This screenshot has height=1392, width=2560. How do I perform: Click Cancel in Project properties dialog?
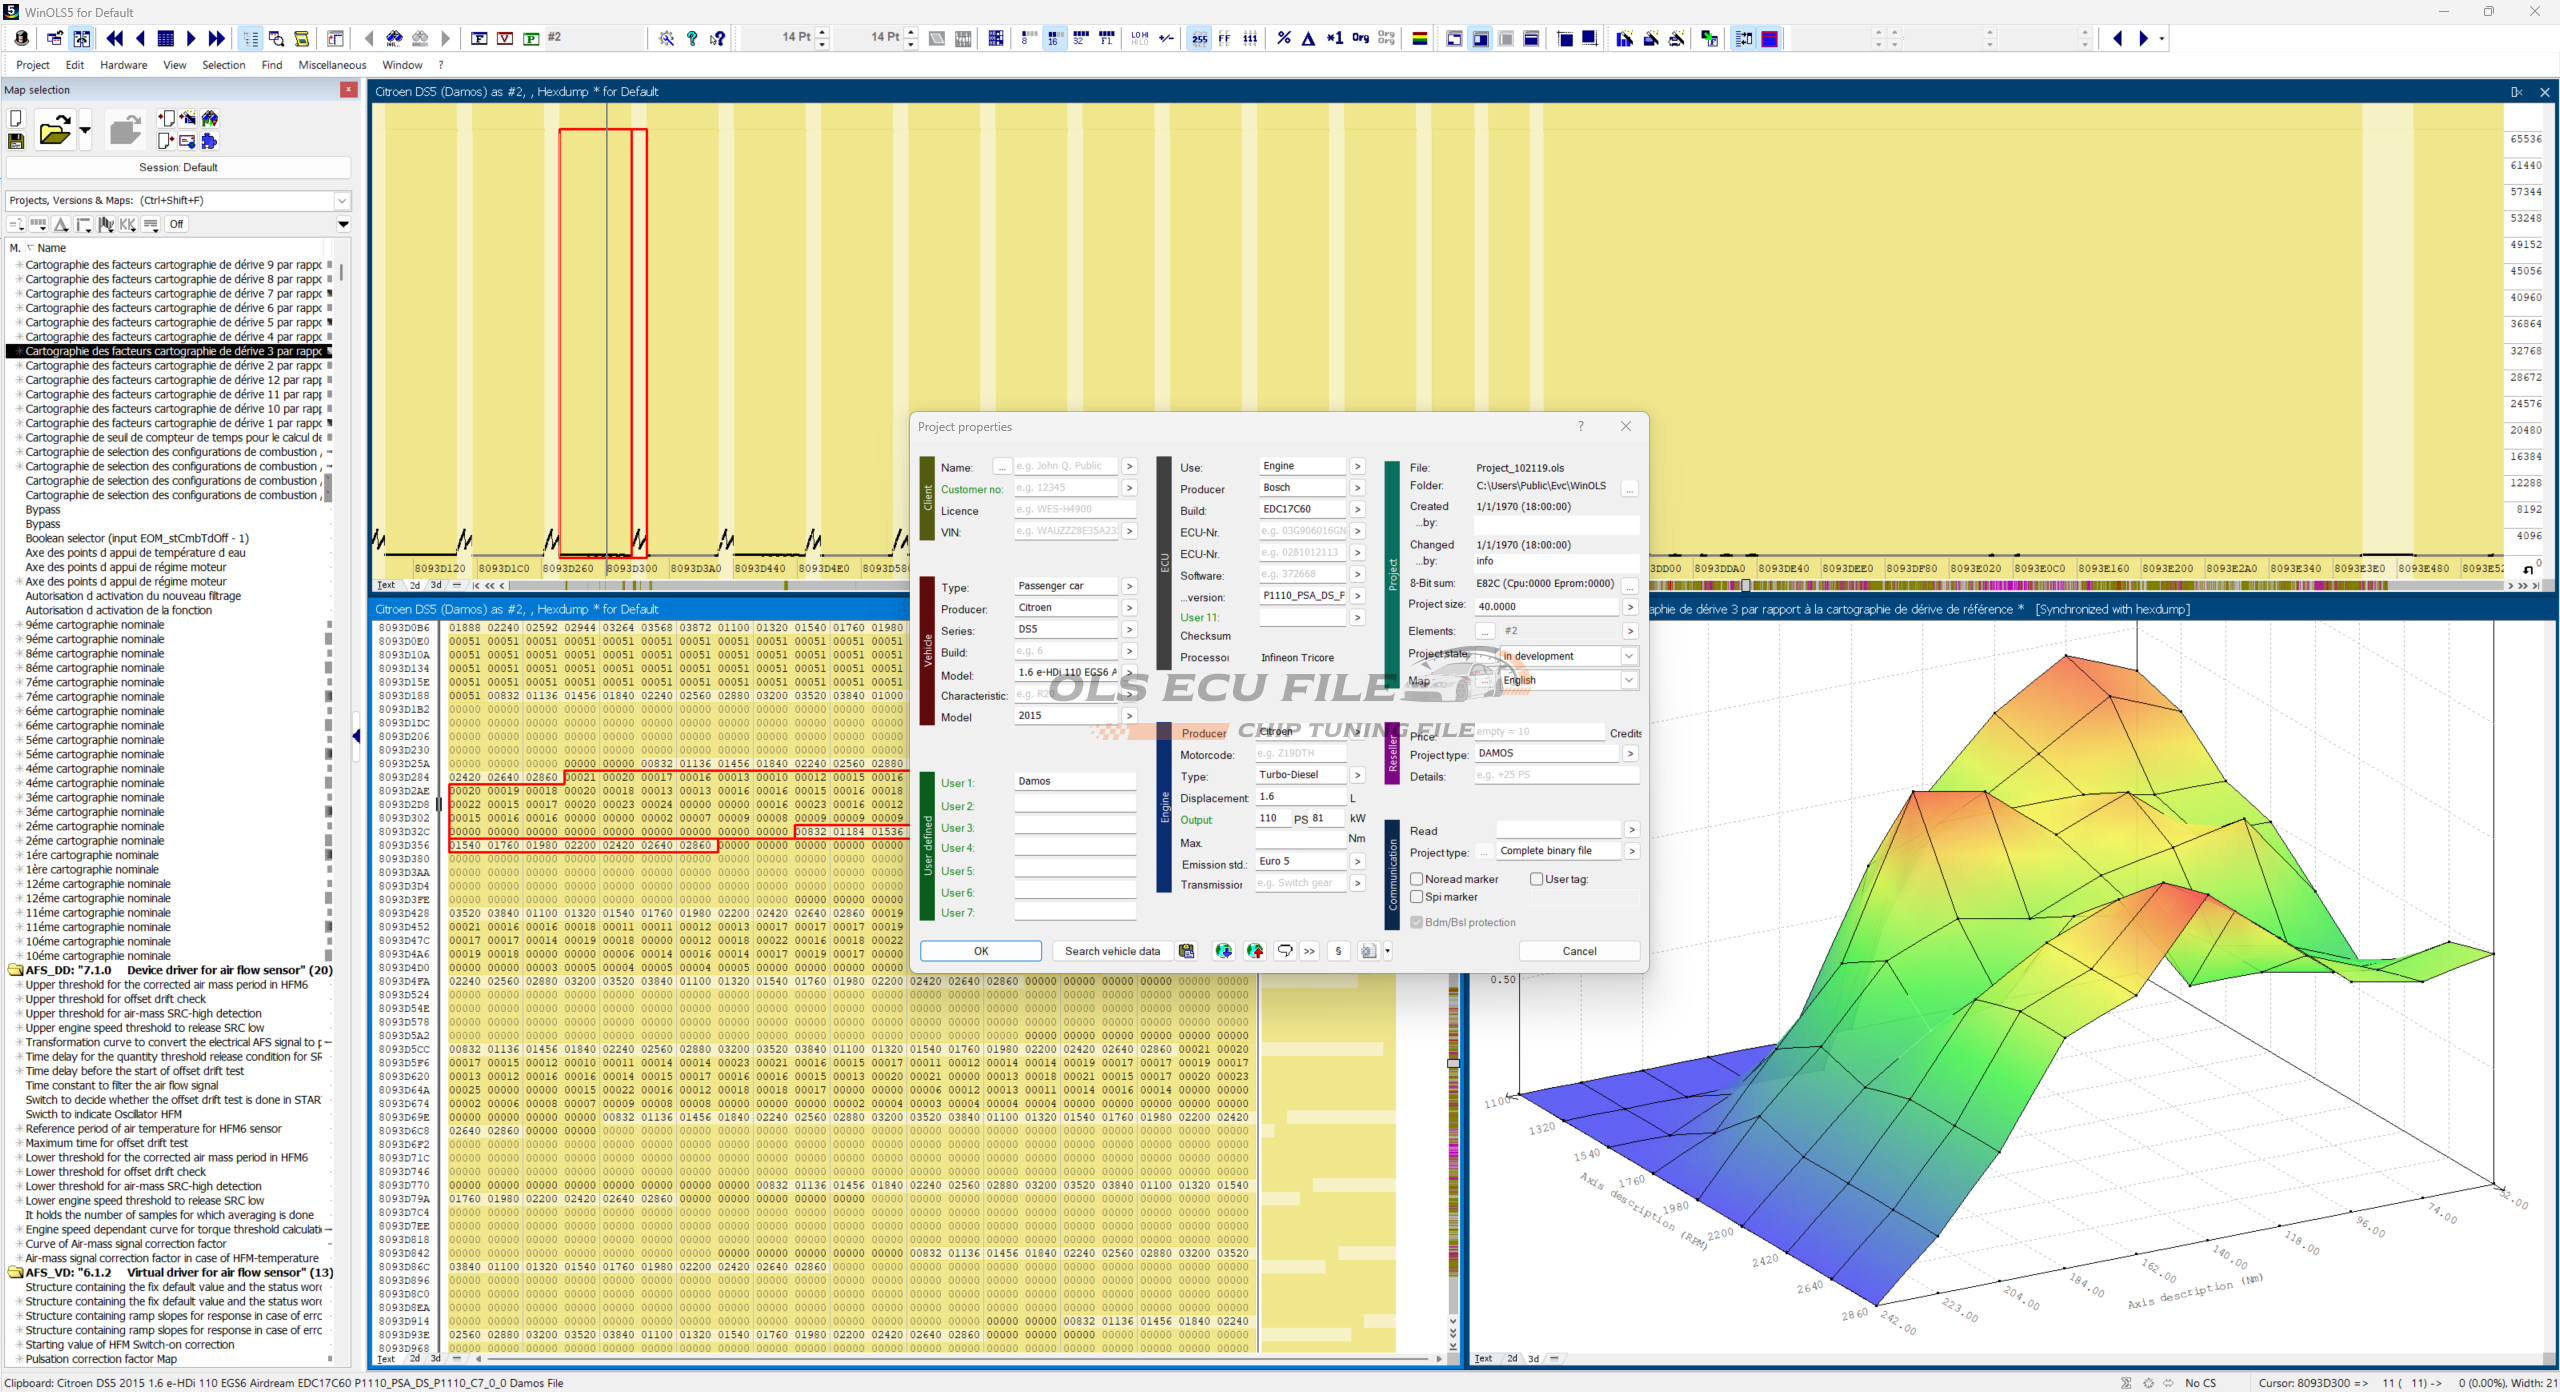click(1579, 951)
